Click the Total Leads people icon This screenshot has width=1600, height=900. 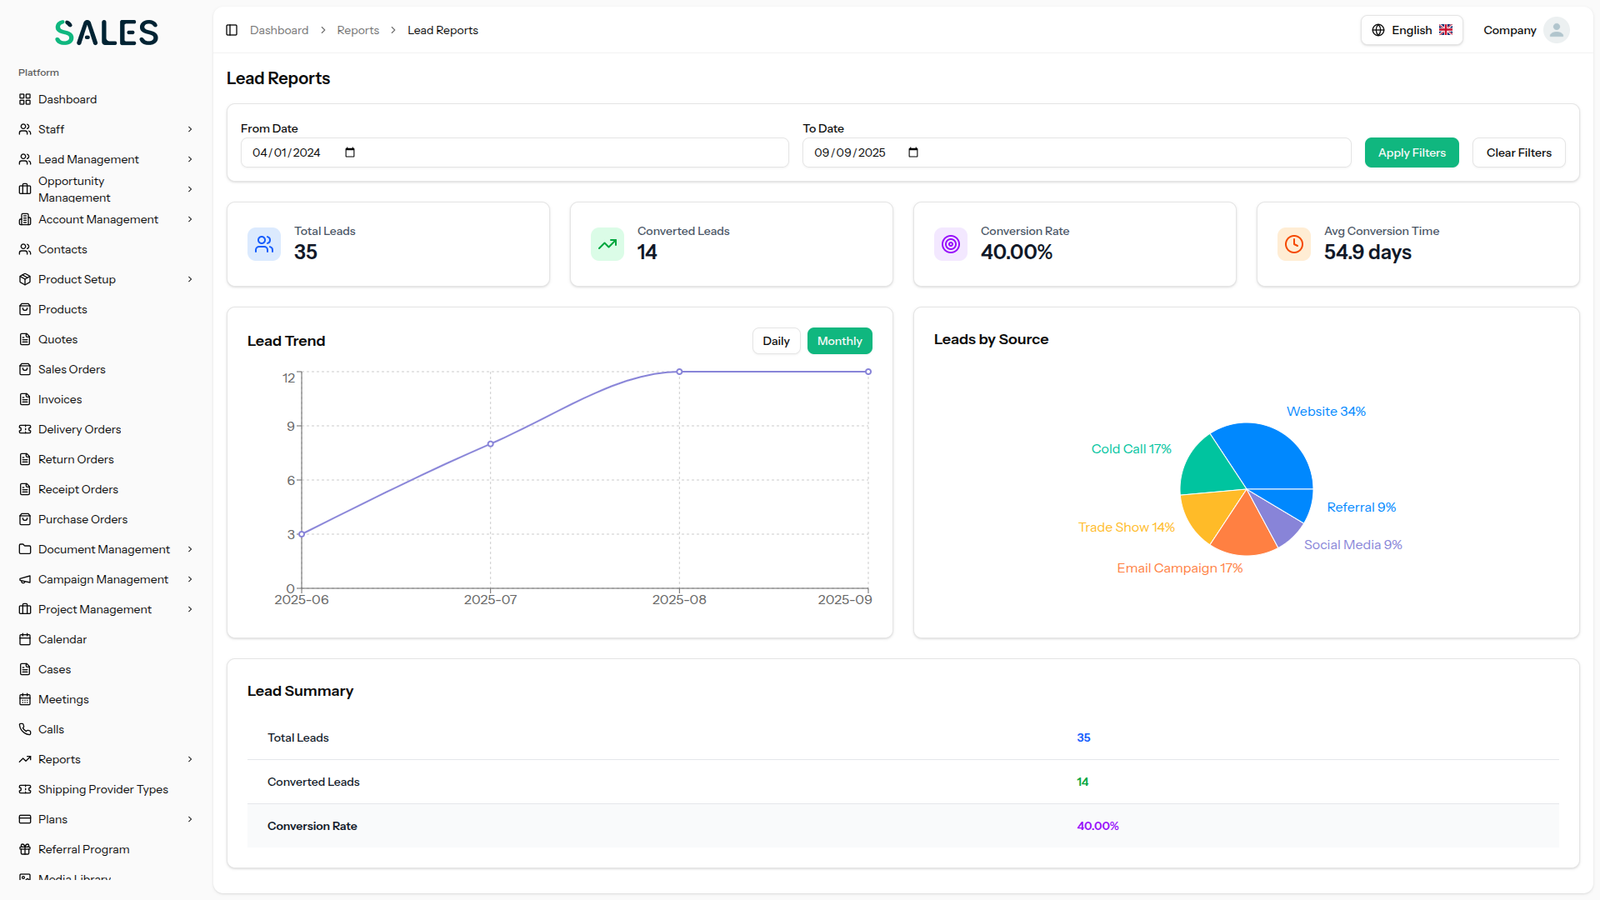point(264,244)
